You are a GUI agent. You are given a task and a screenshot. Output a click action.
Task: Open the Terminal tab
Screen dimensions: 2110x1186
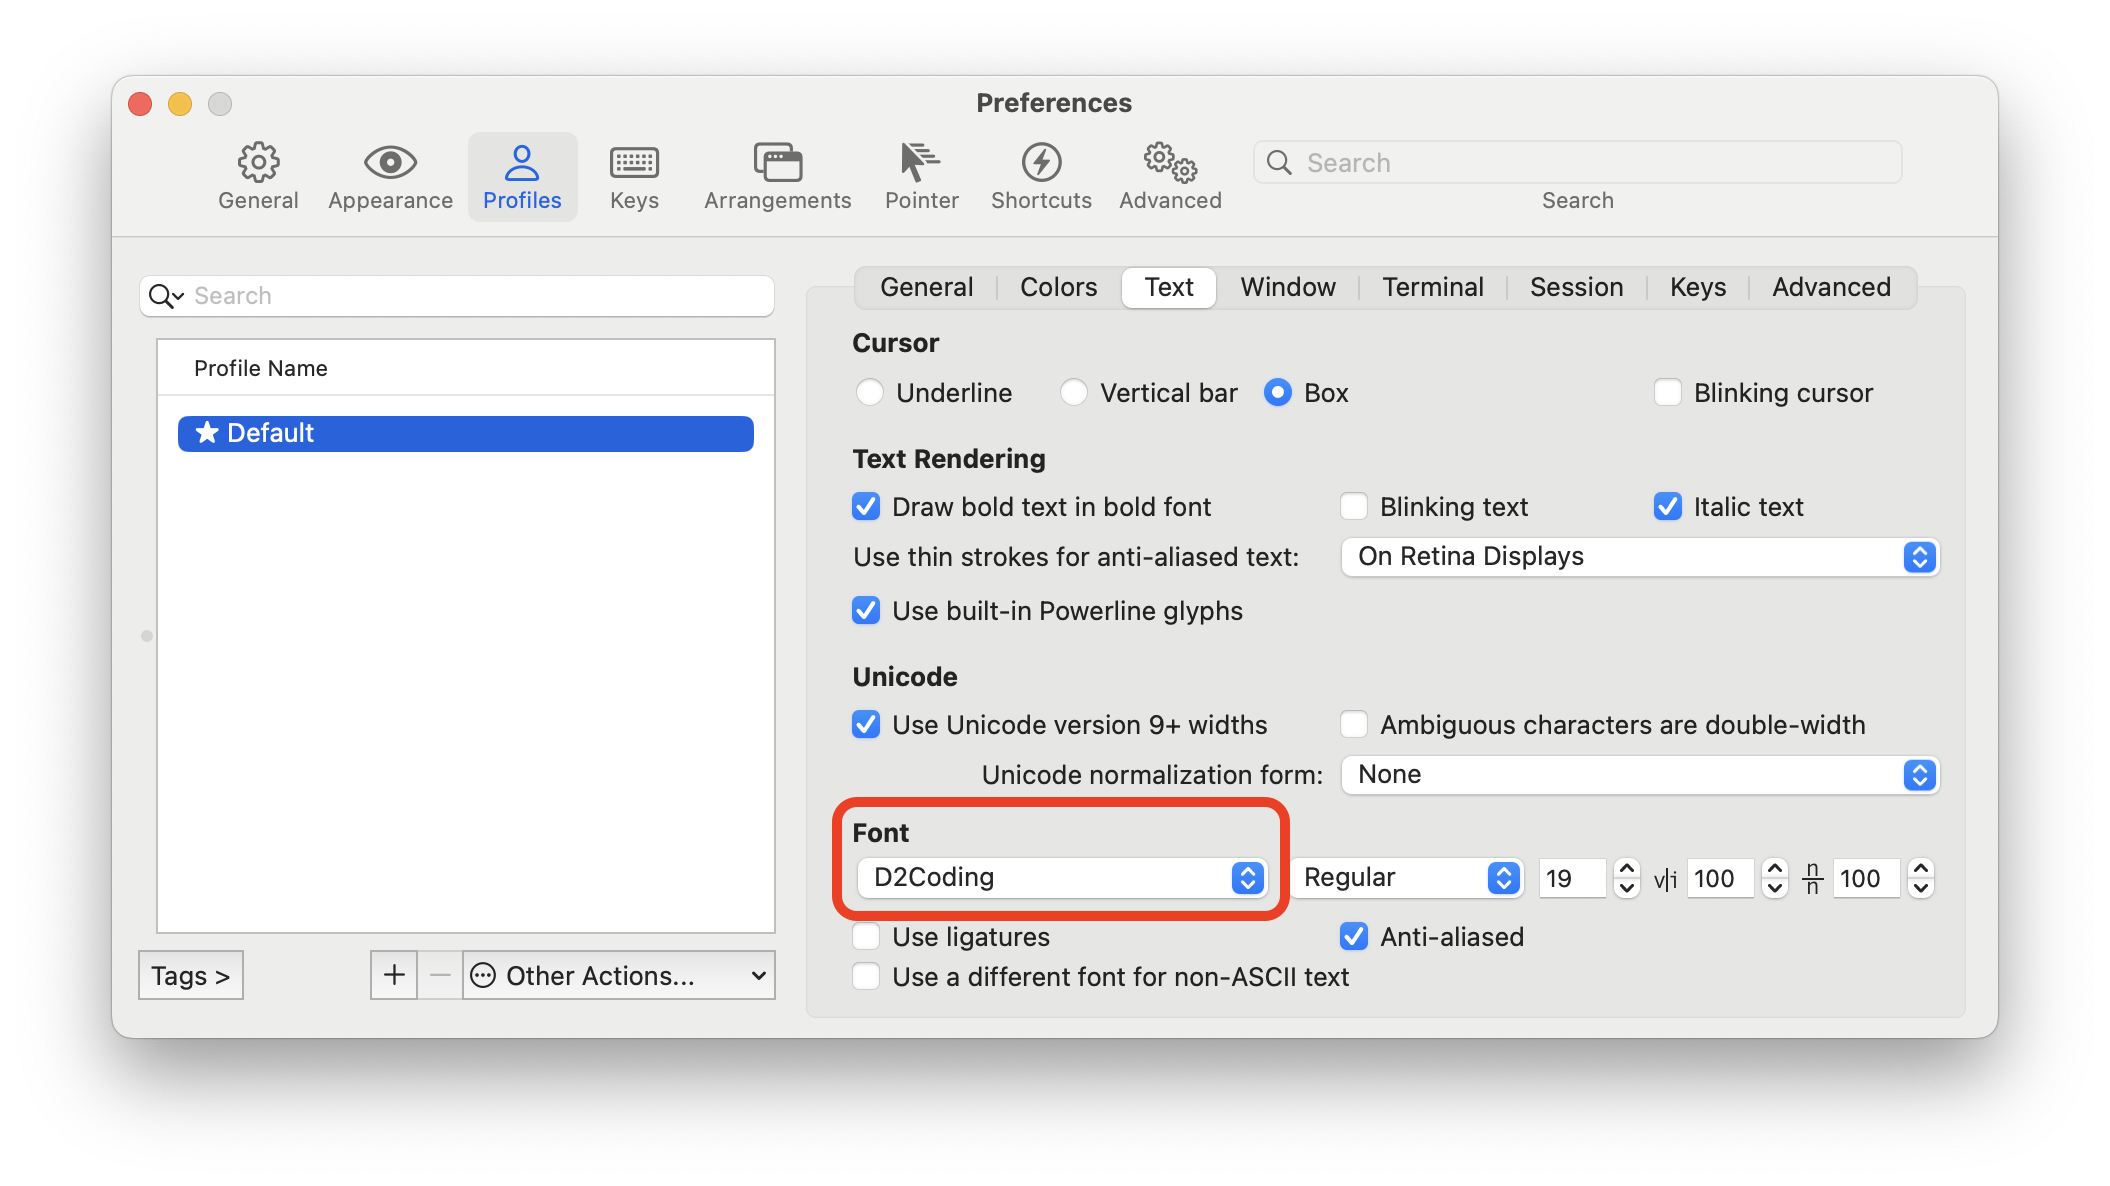pos(1433,287)
